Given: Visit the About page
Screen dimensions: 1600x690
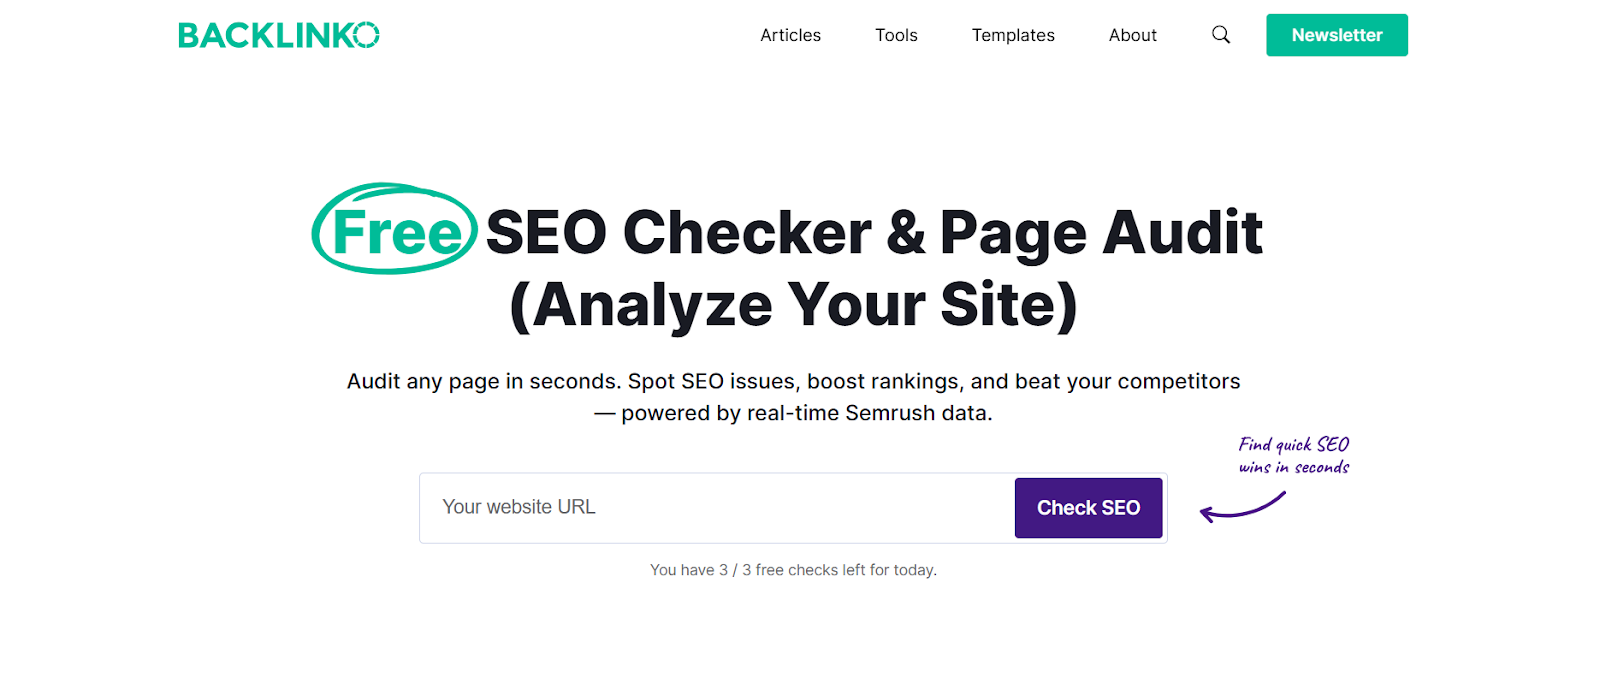Looking at the screenshot, I should (1131, 34).
